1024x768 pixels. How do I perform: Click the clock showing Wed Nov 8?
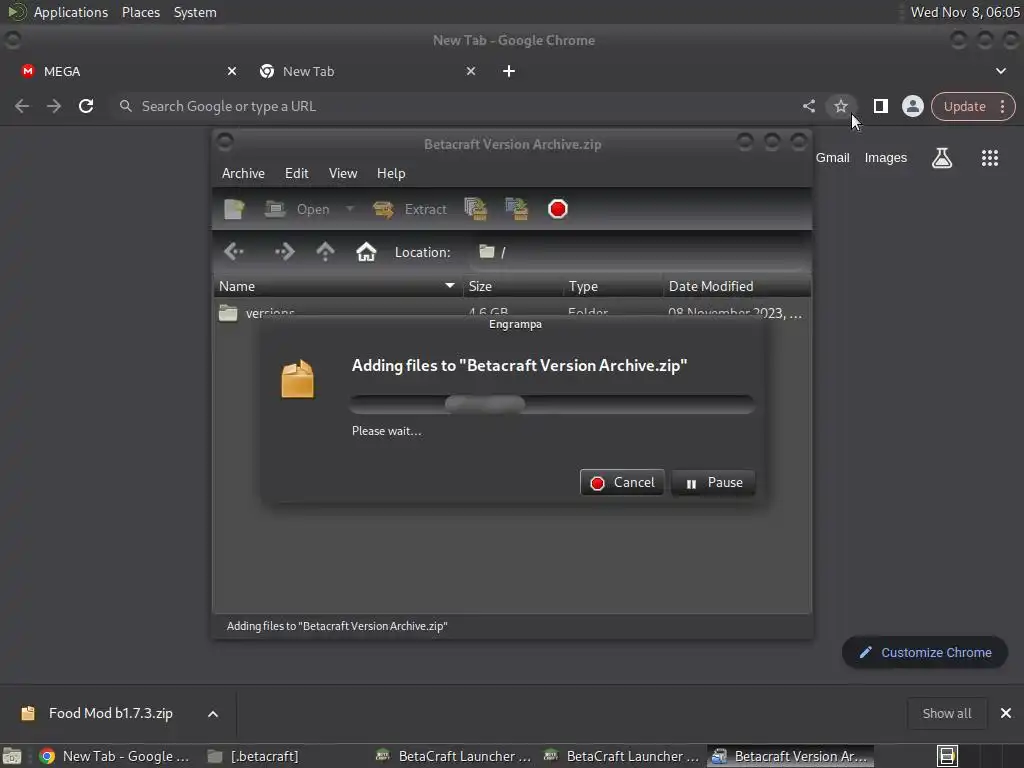(x=965, y=12)
